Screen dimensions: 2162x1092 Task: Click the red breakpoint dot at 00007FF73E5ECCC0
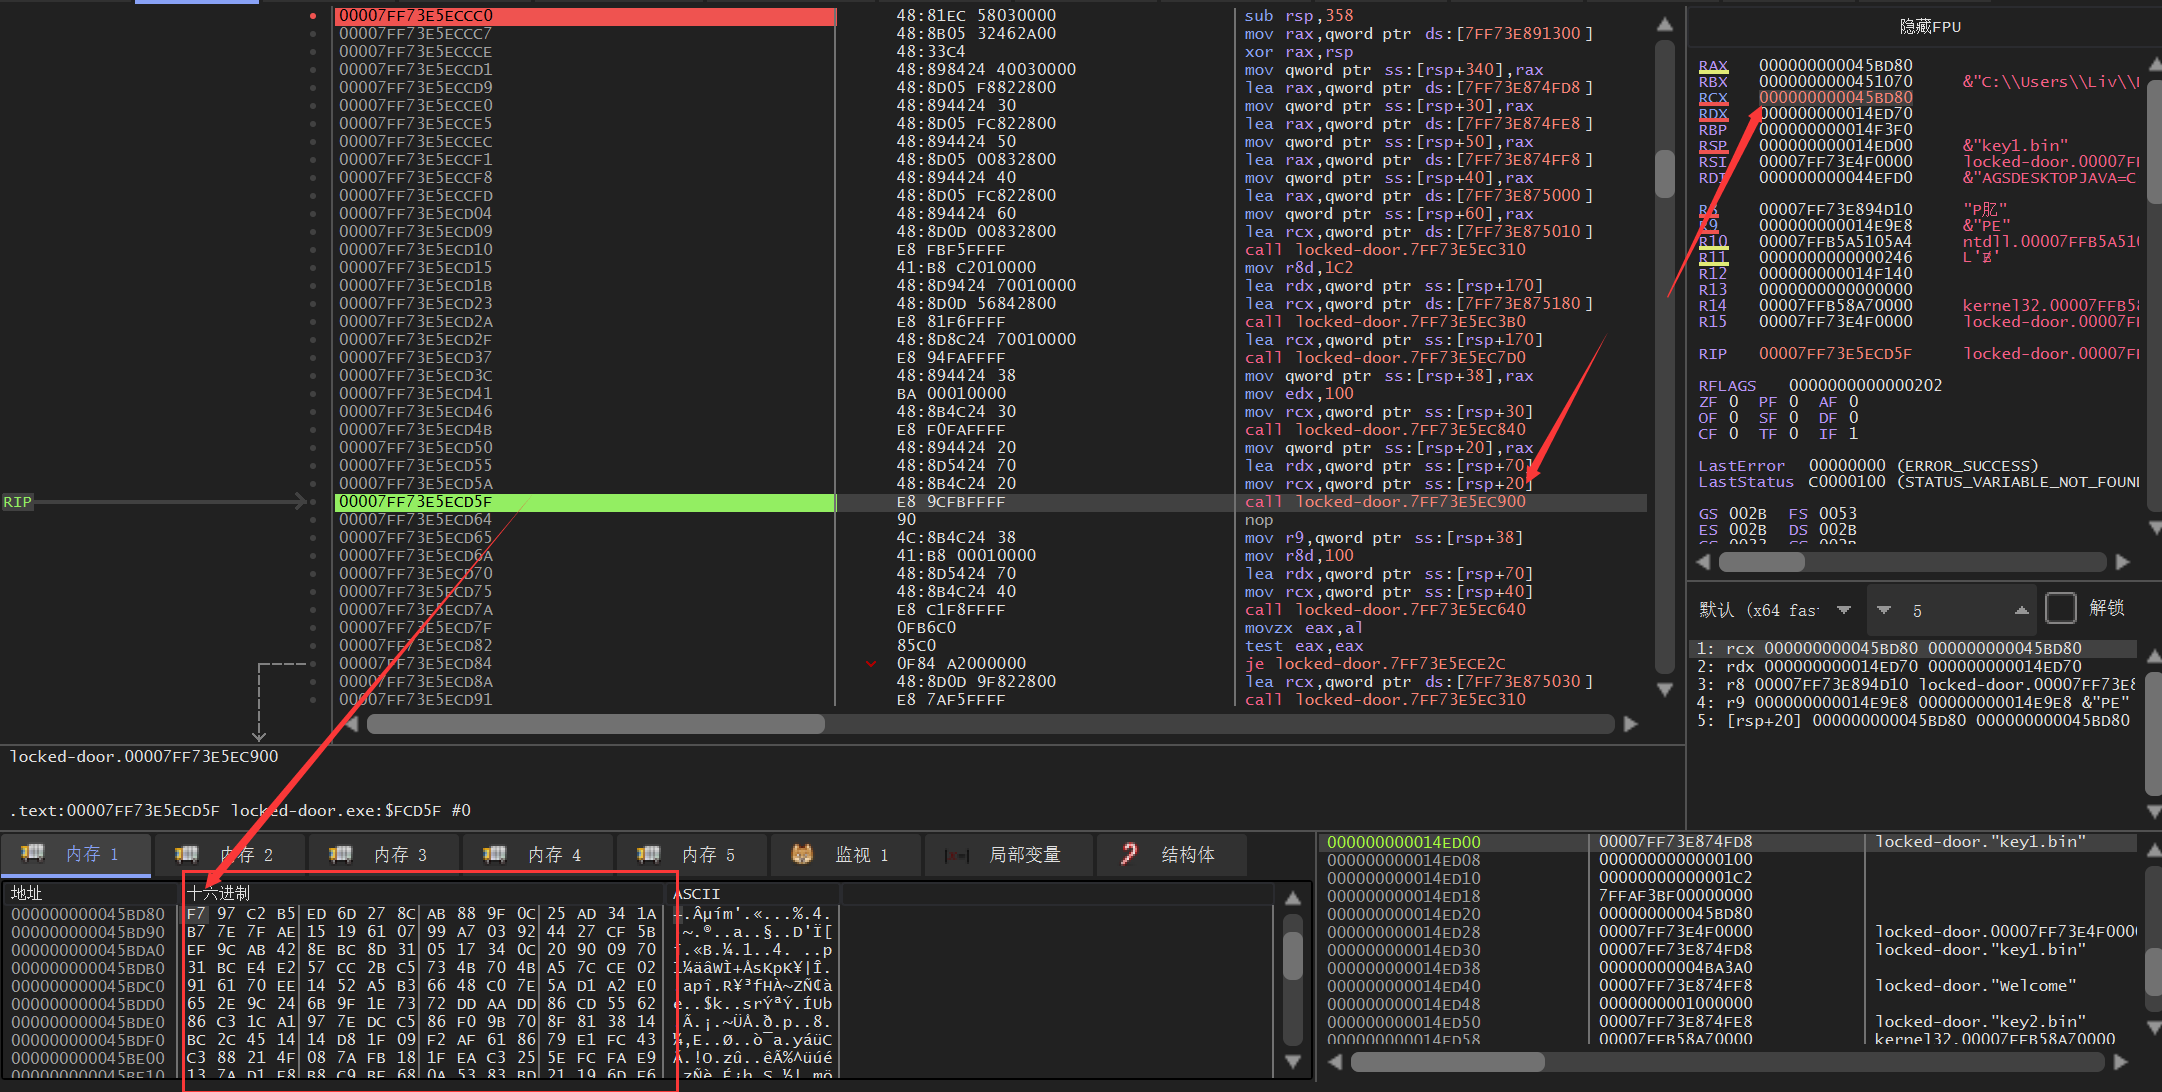click(313, 16)
